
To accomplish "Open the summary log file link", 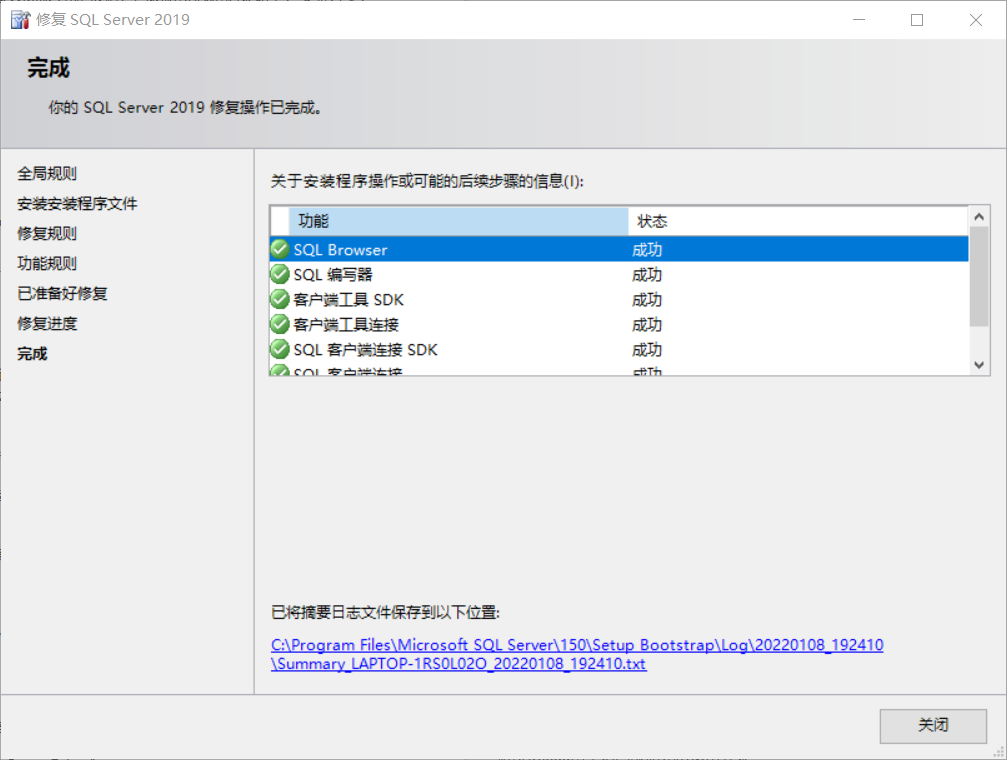I will pos(577,654).
